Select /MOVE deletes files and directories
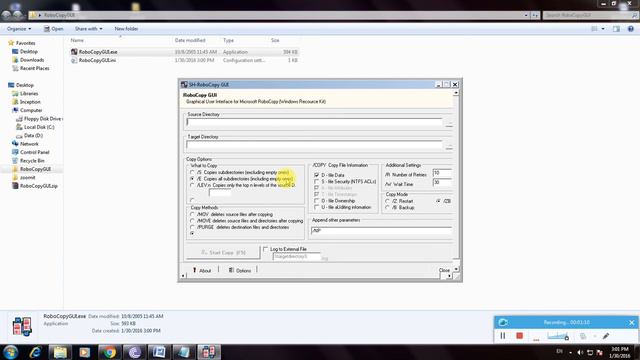The width and height of the screenshot is (640, 360). pos(192,221)
